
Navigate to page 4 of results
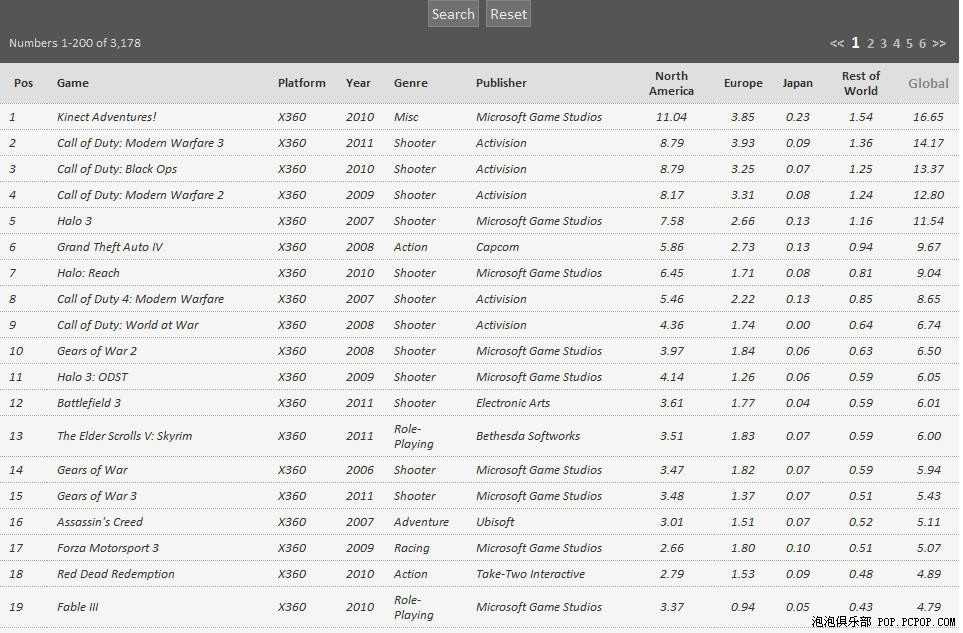tap(896, 44)
